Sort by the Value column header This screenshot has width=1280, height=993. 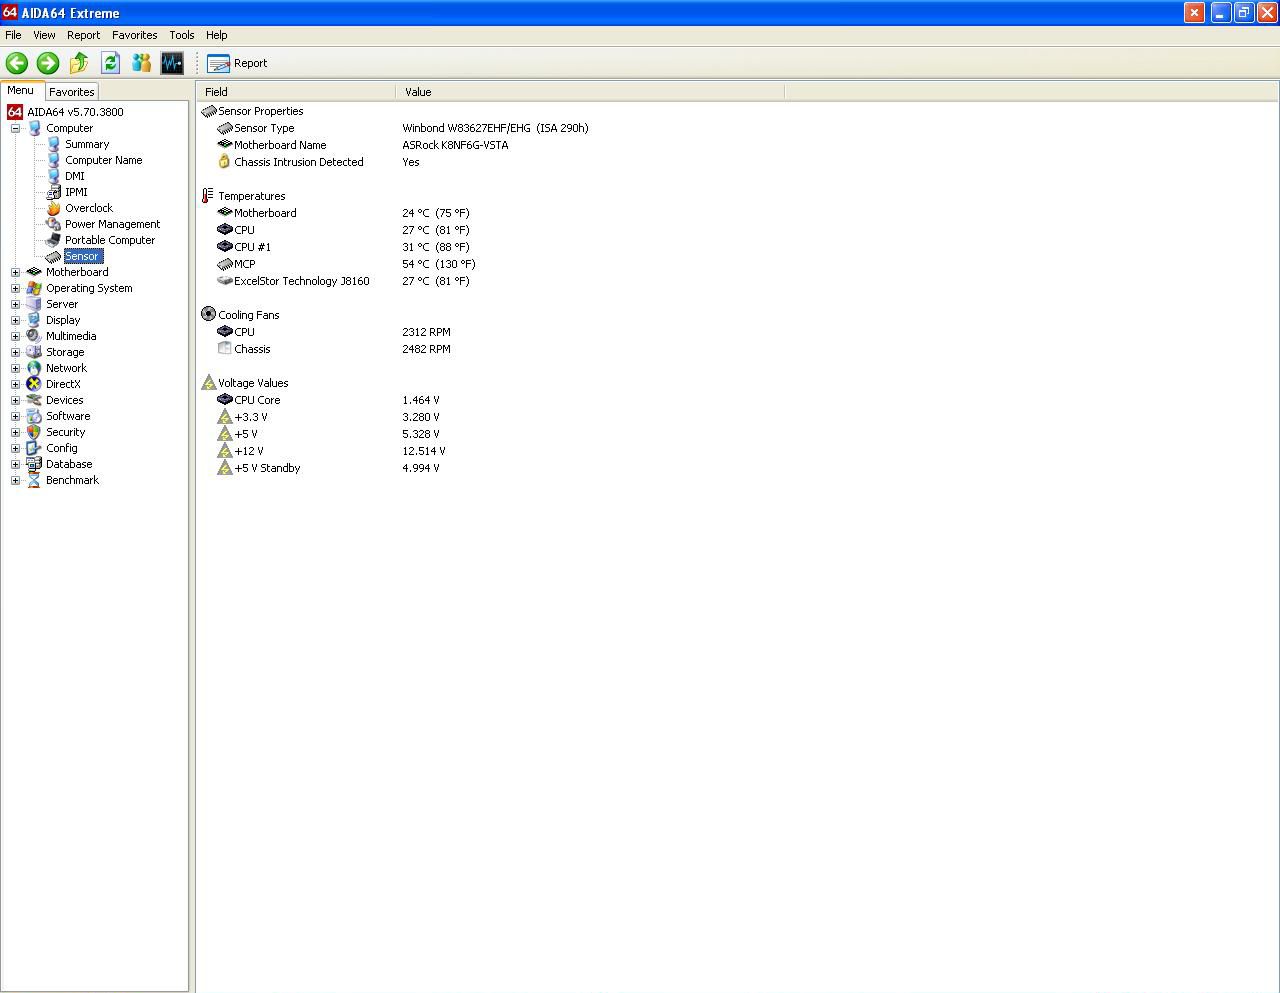[x=590, y=92]
